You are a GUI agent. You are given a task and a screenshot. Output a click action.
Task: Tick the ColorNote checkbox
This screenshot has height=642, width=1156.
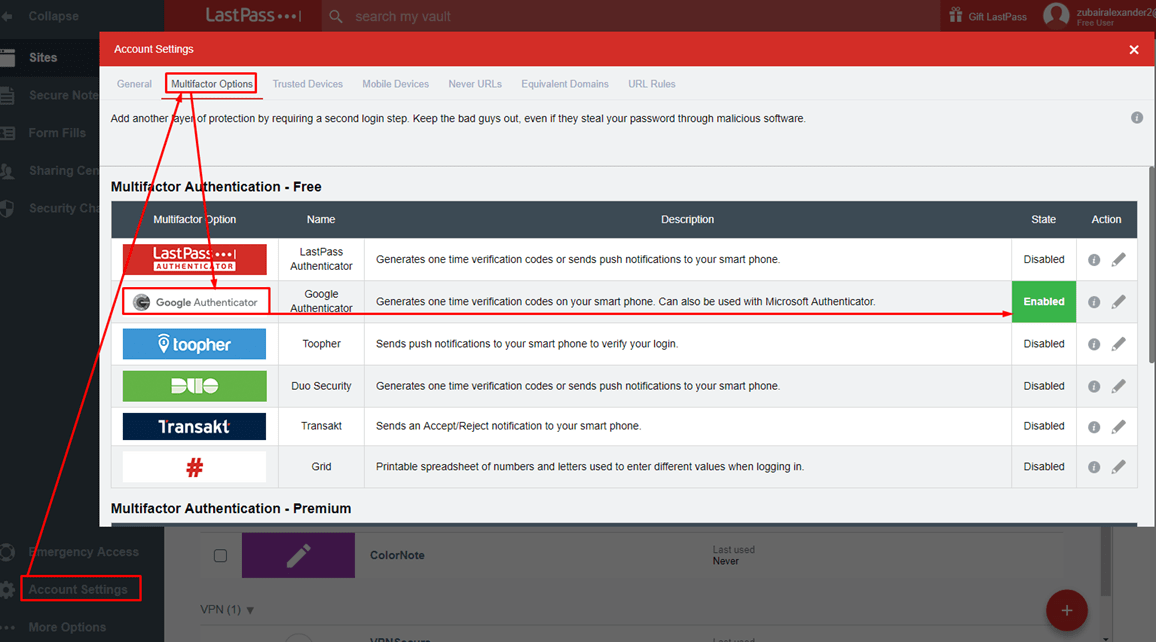tap(220, 556)
